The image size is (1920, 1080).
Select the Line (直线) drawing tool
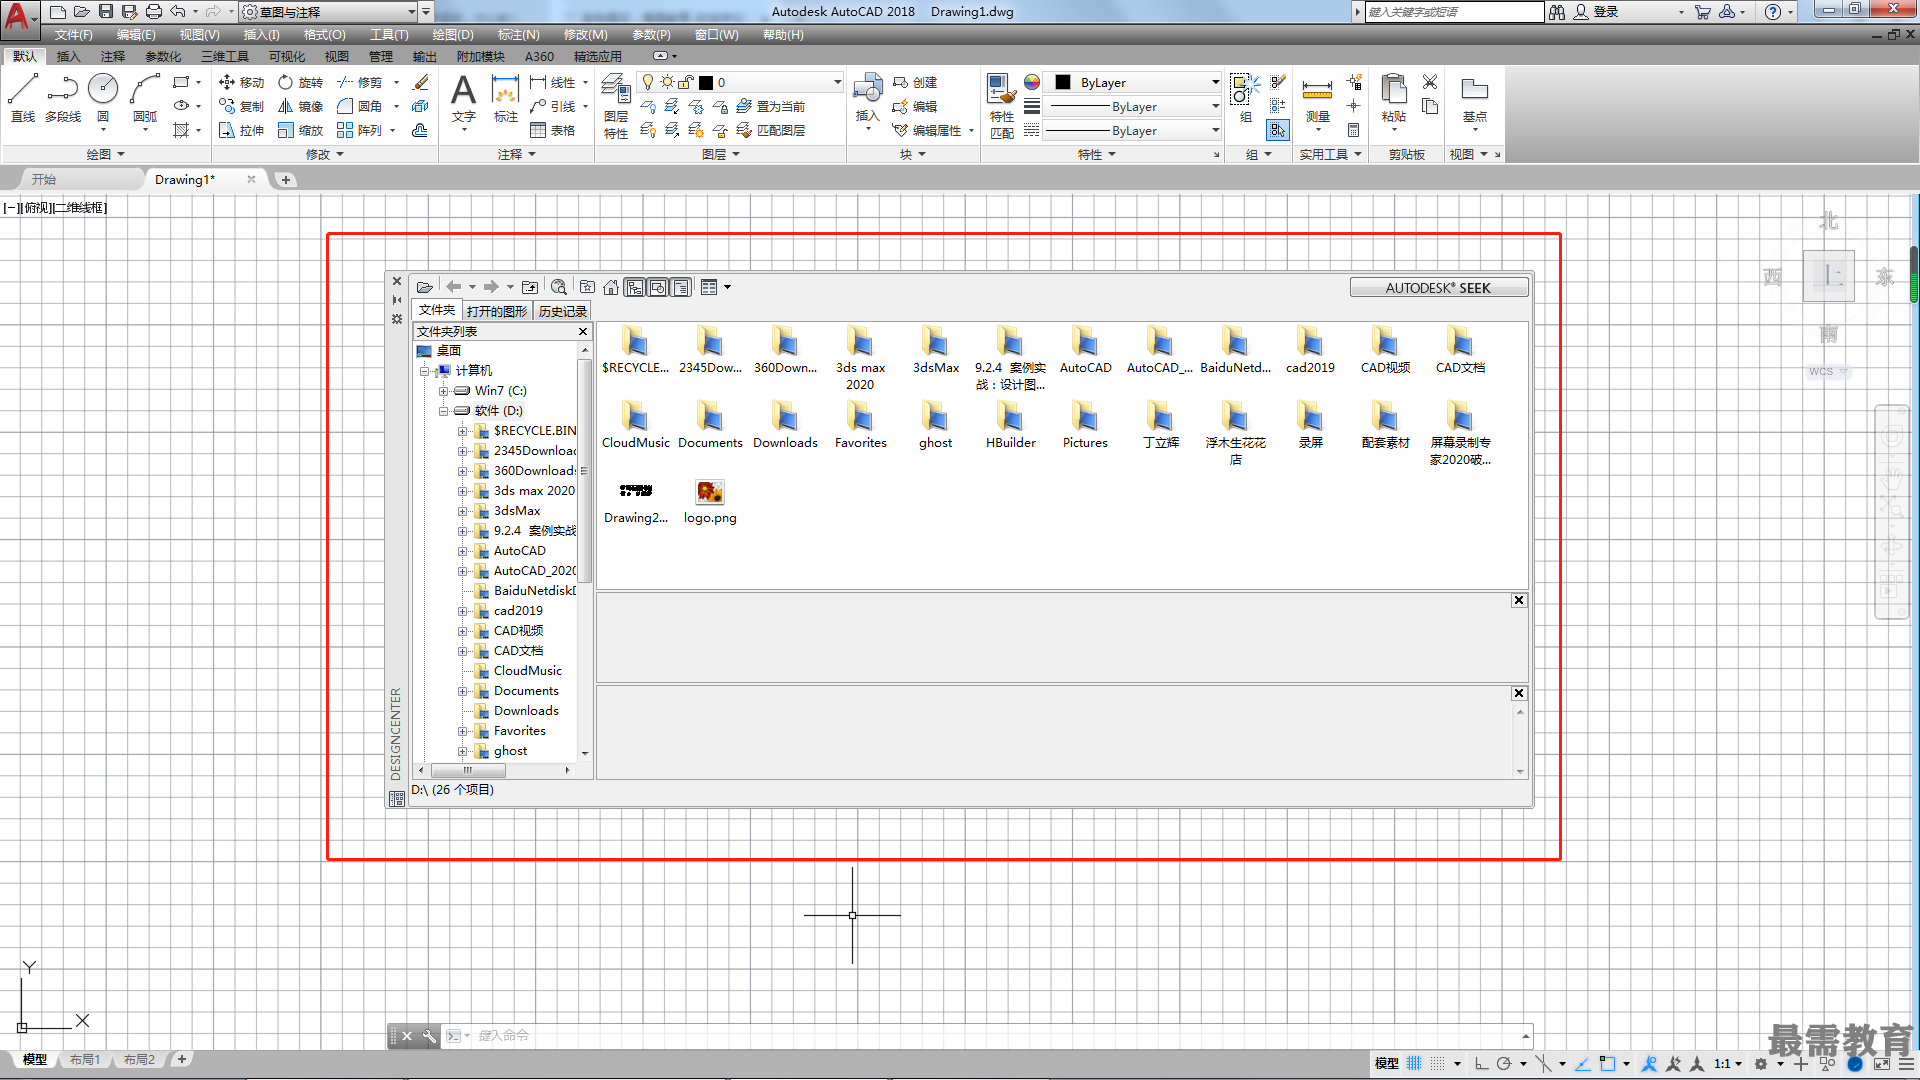23,97
